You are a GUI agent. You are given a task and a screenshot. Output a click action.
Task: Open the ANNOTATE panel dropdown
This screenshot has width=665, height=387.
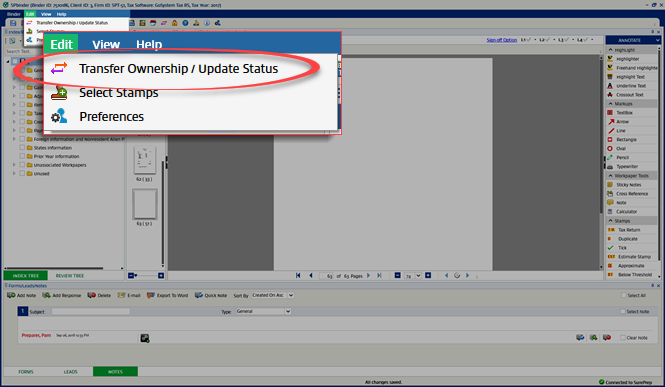(657, 40)
